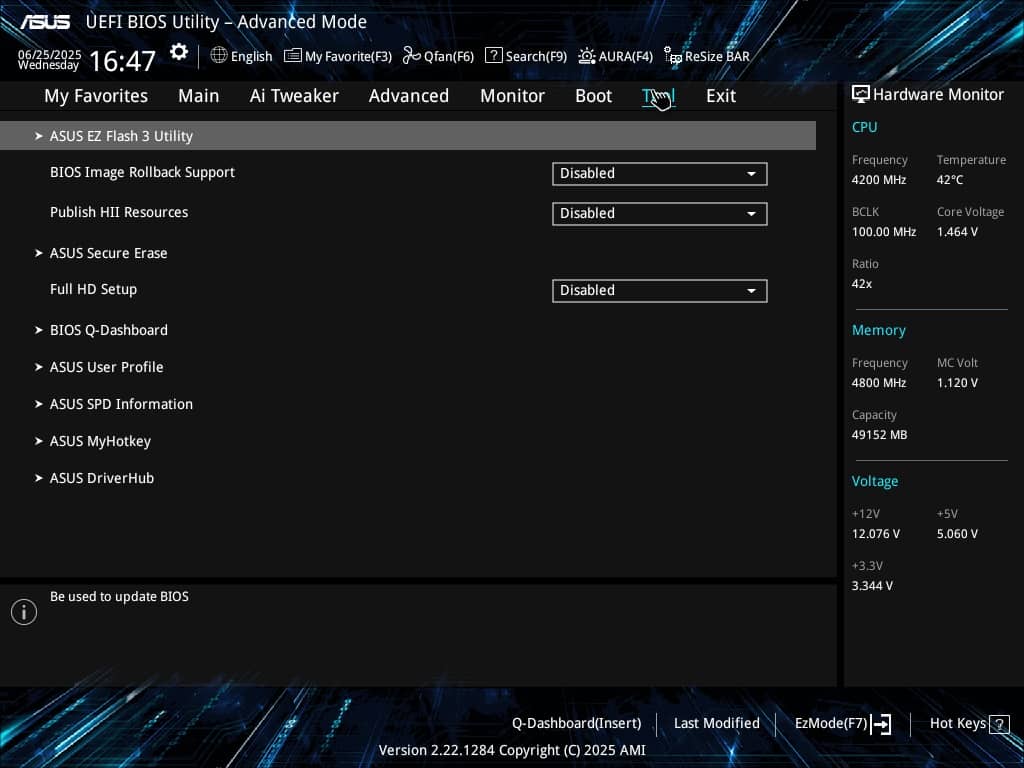This screenshot has width=1024, height=768.
Task: Click memory capacity value 49152 MB
Action: [x=879, y=435]
